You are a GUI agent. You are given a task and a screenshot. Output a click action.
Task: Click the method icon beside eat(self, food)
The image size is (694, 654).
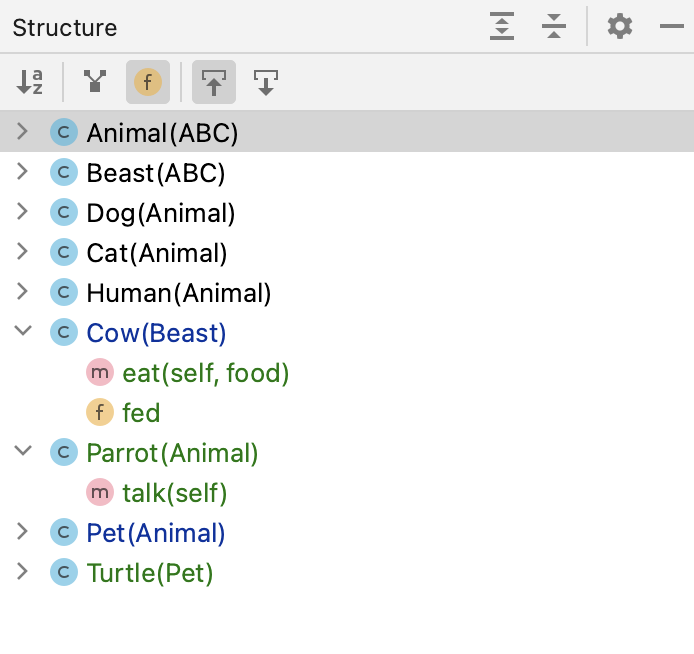[100, 372]
